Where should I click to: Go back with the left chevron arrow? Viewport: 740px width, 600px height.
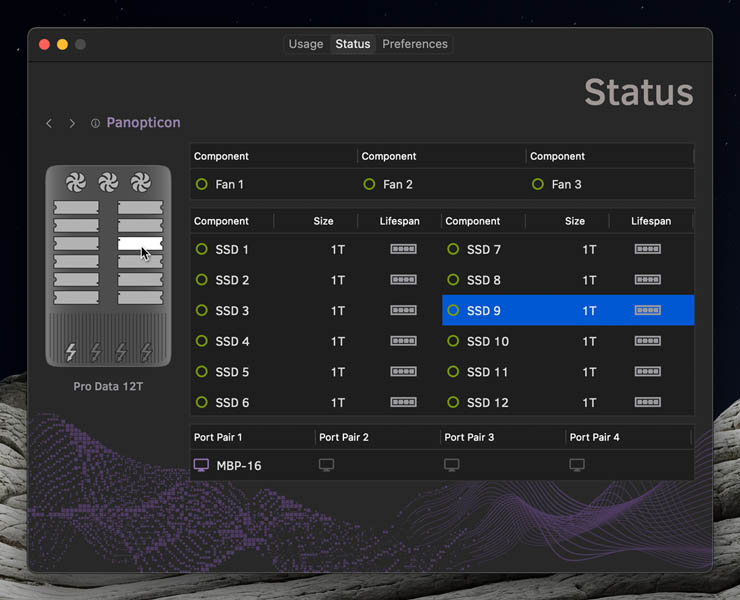pos(49,123)
